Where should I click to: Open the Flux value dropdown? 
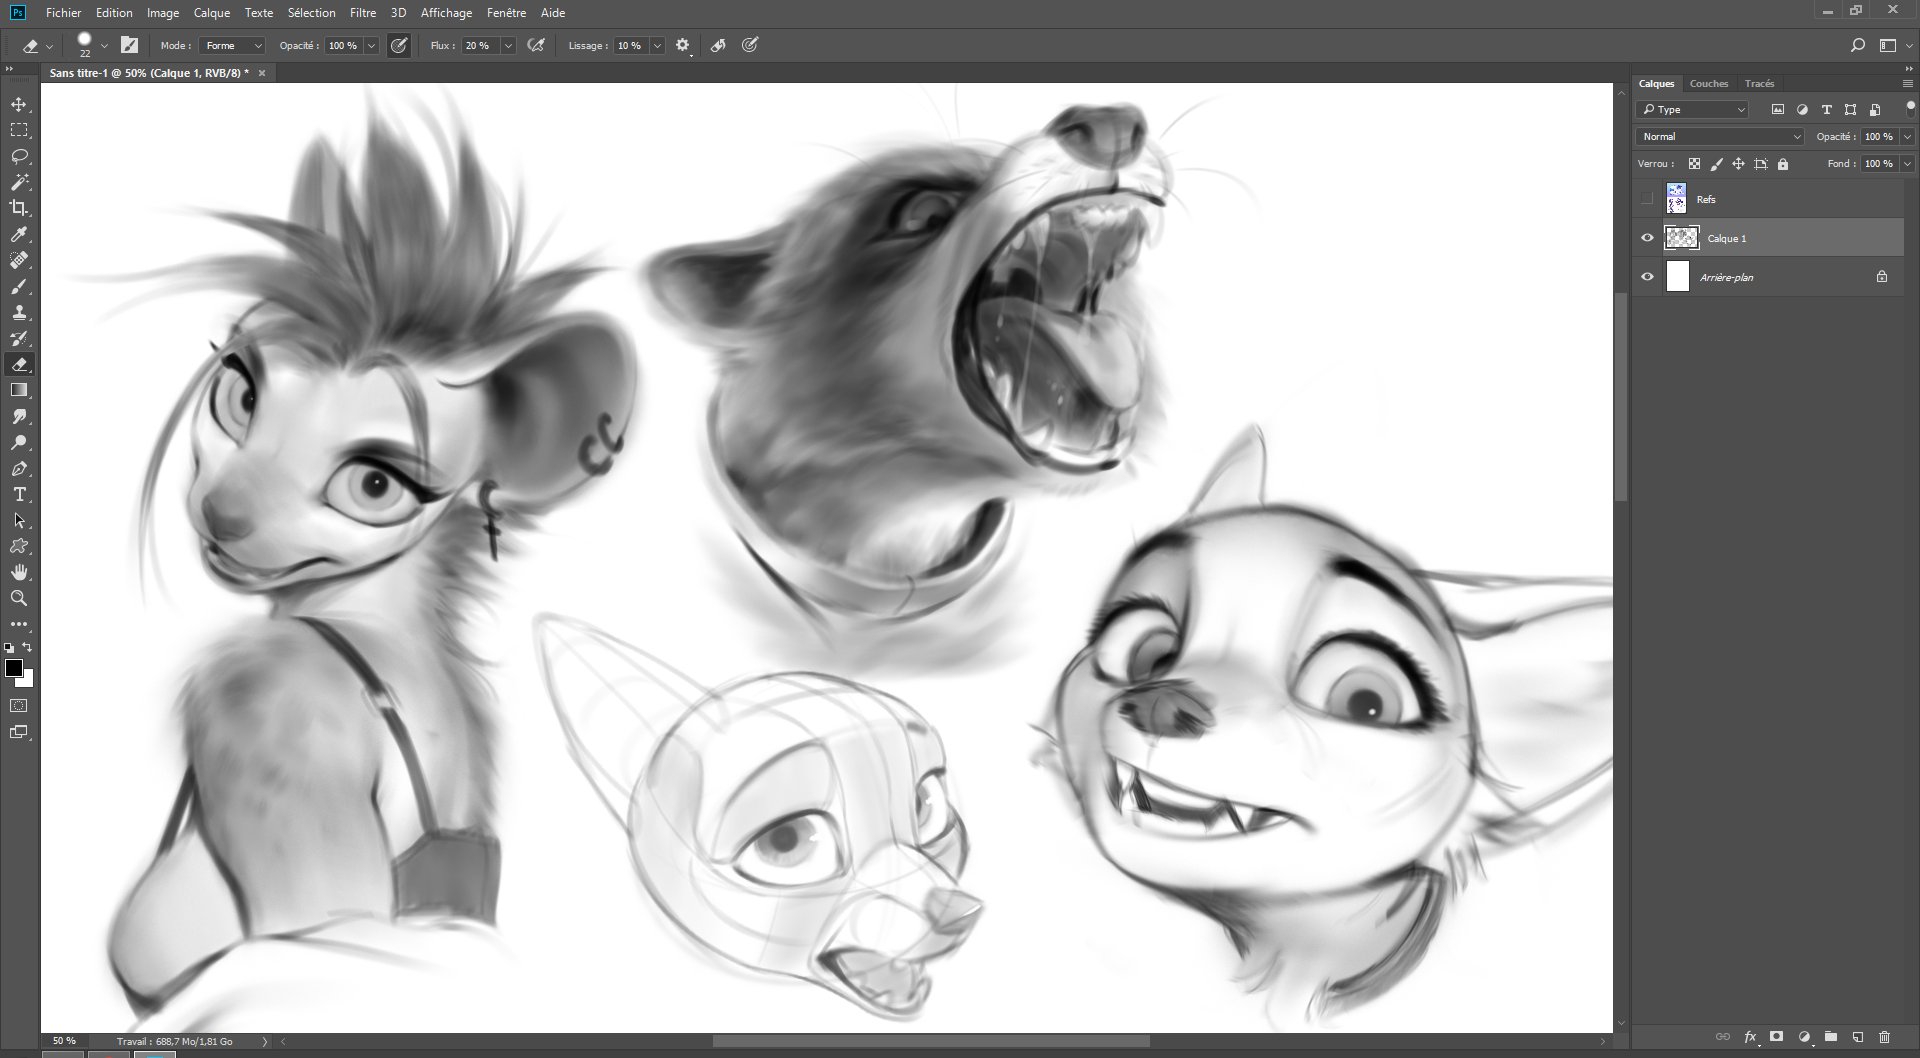(x=508, y=45)
